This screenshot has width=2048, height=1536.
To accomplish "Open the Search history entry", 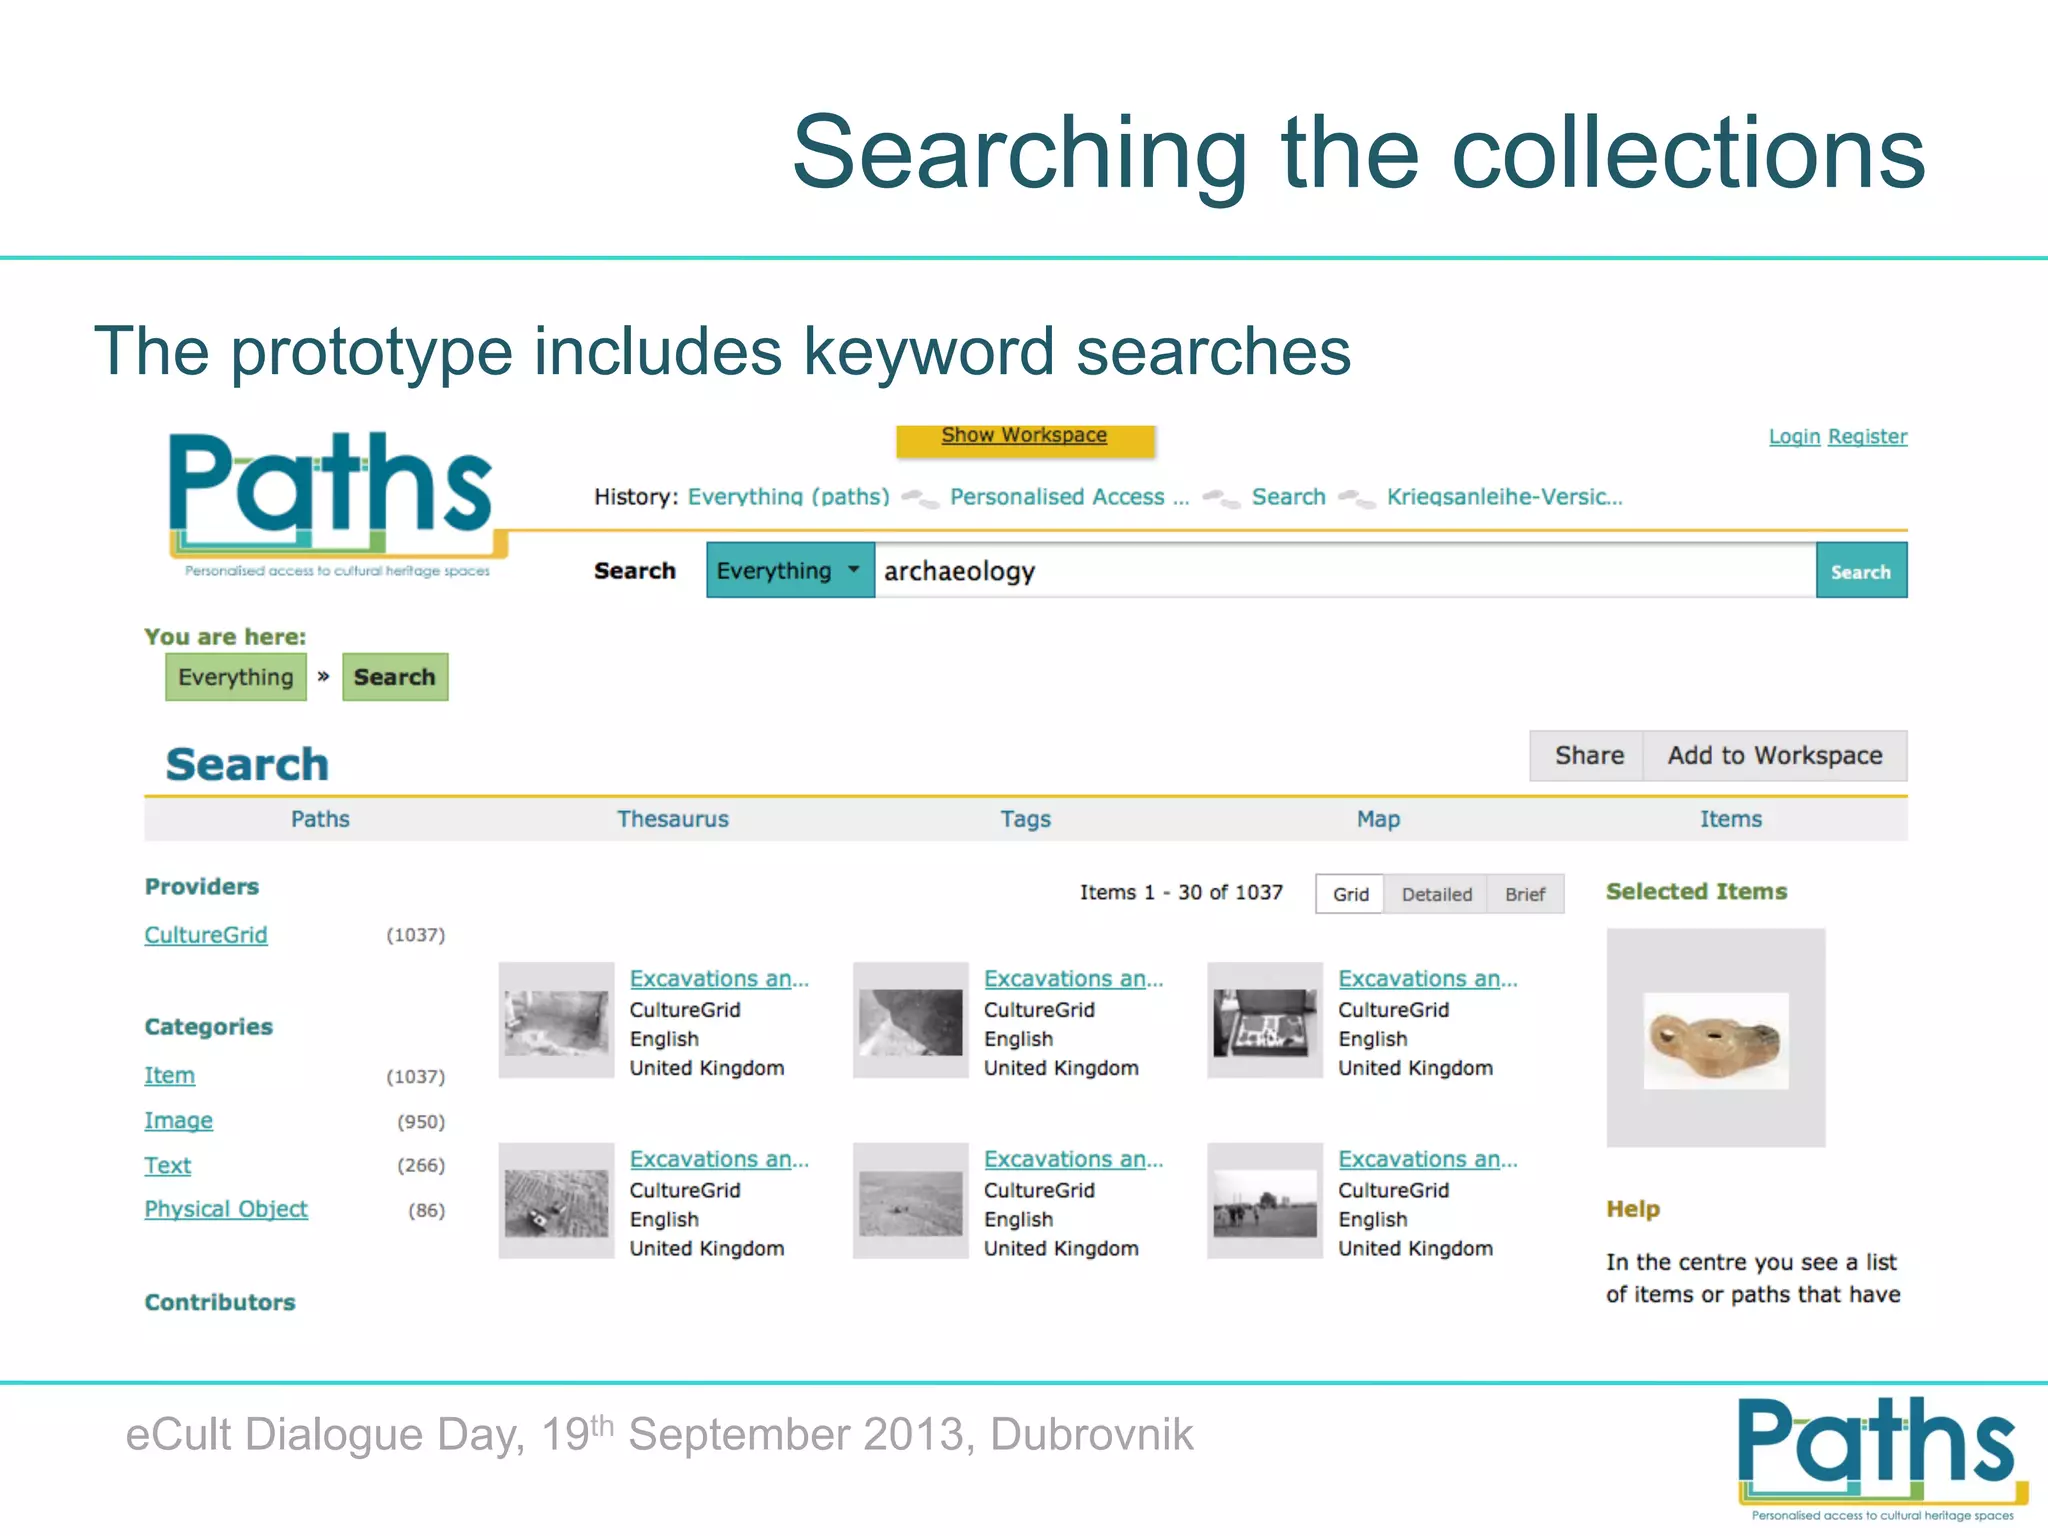I will [1288, 497].
